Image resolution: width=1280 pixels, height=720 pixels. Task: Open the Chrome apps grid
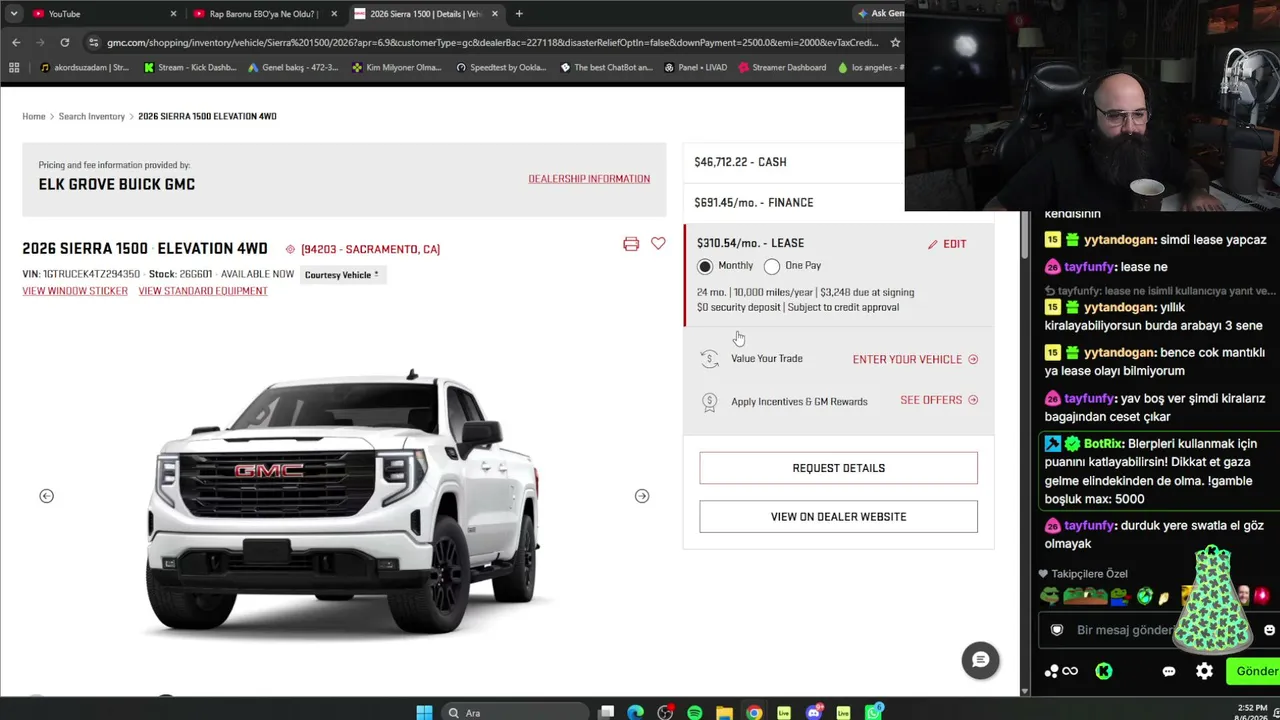pyautogui.click(x=14, y=68)
